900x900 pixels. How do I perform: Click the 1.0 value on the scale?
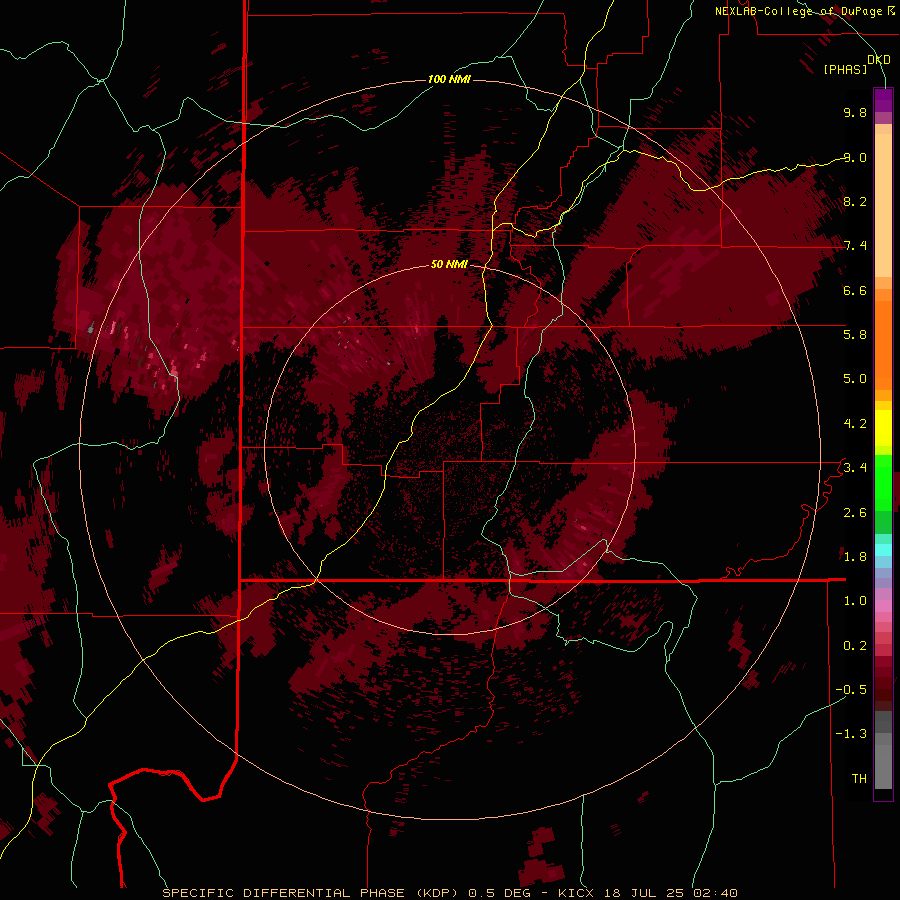coord(855,601)
